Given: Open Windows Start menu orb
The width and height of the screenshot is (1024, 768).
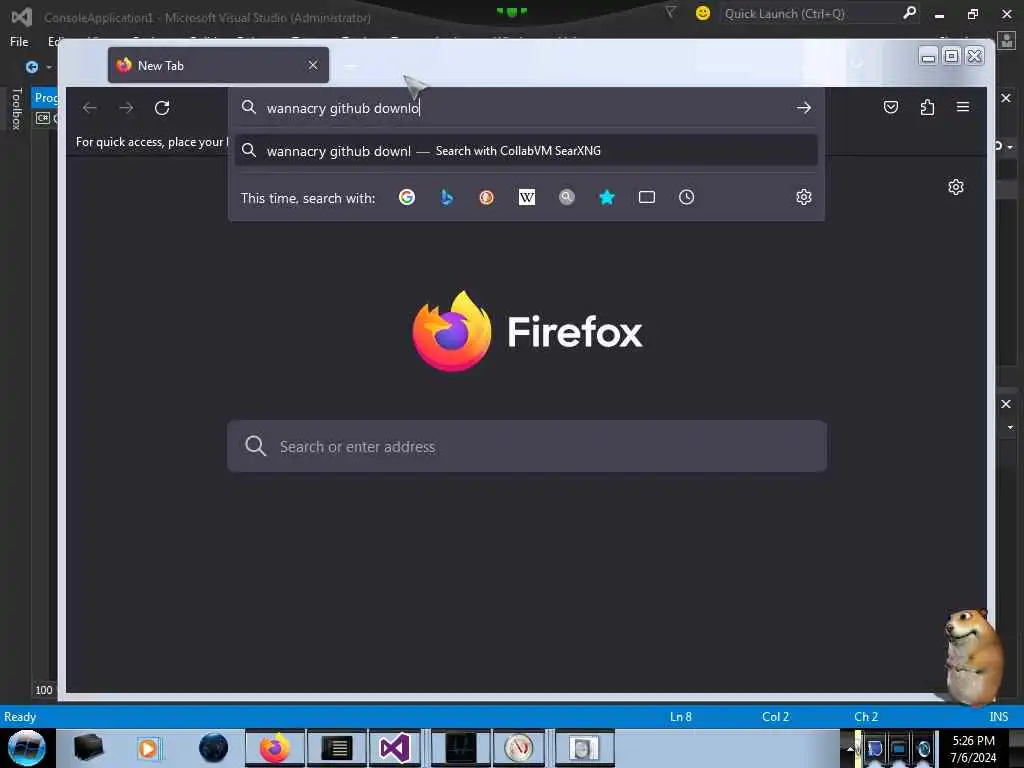Looking at the screenshot, I should [27, 748].
